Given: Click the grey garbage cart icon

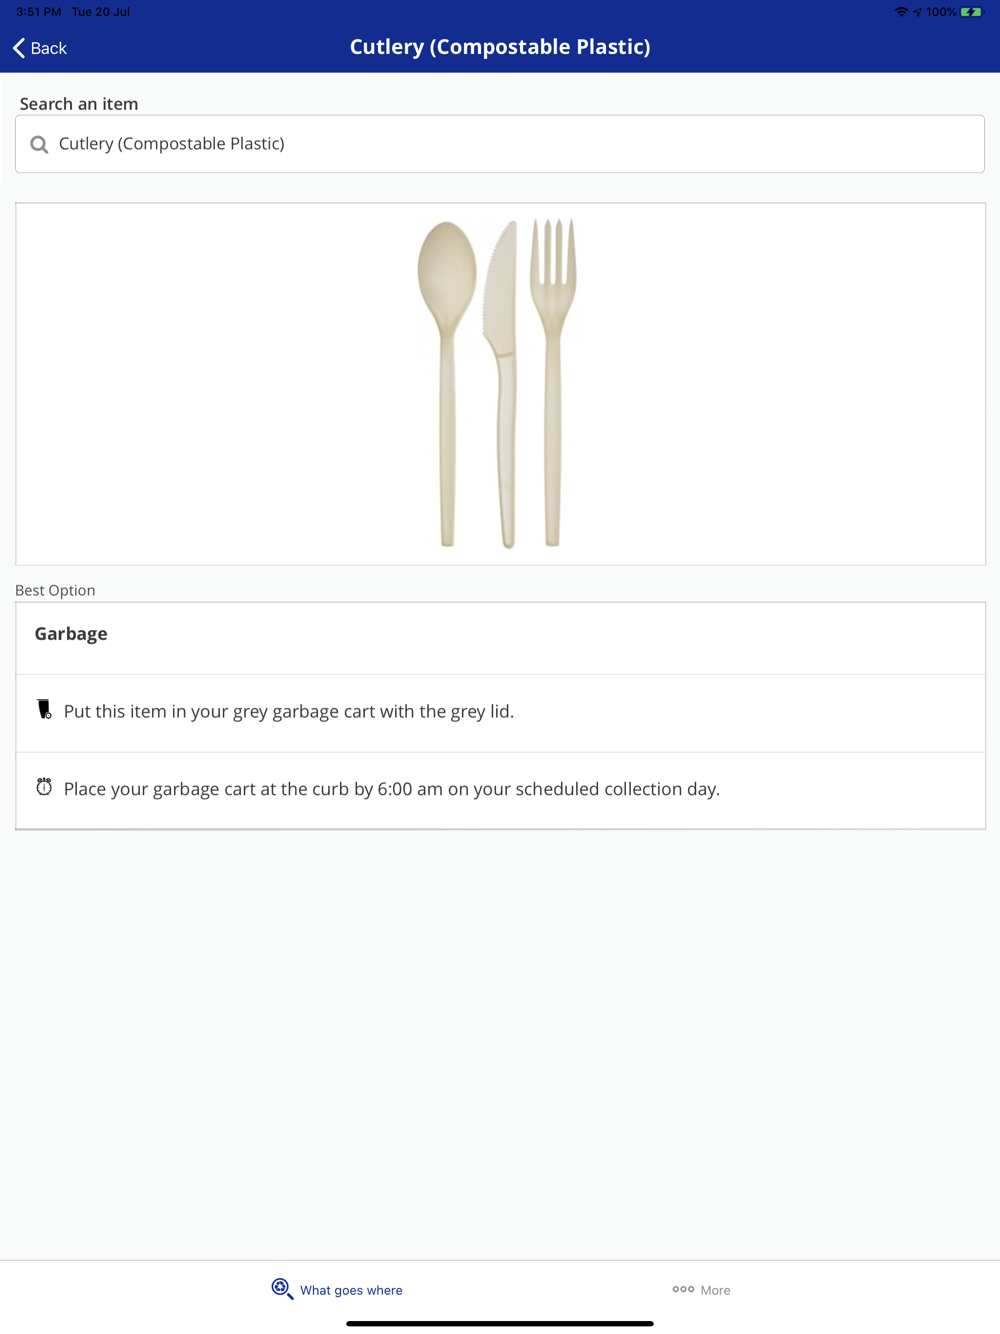Looking at the screenshot, I should 44,710.
